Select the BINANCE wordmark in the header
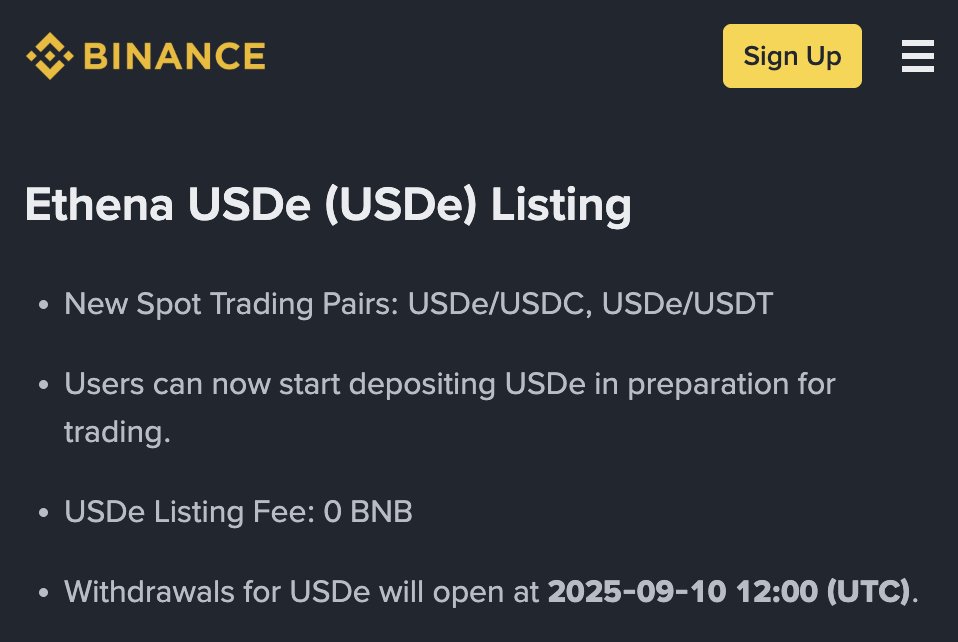 pos(176,56)
